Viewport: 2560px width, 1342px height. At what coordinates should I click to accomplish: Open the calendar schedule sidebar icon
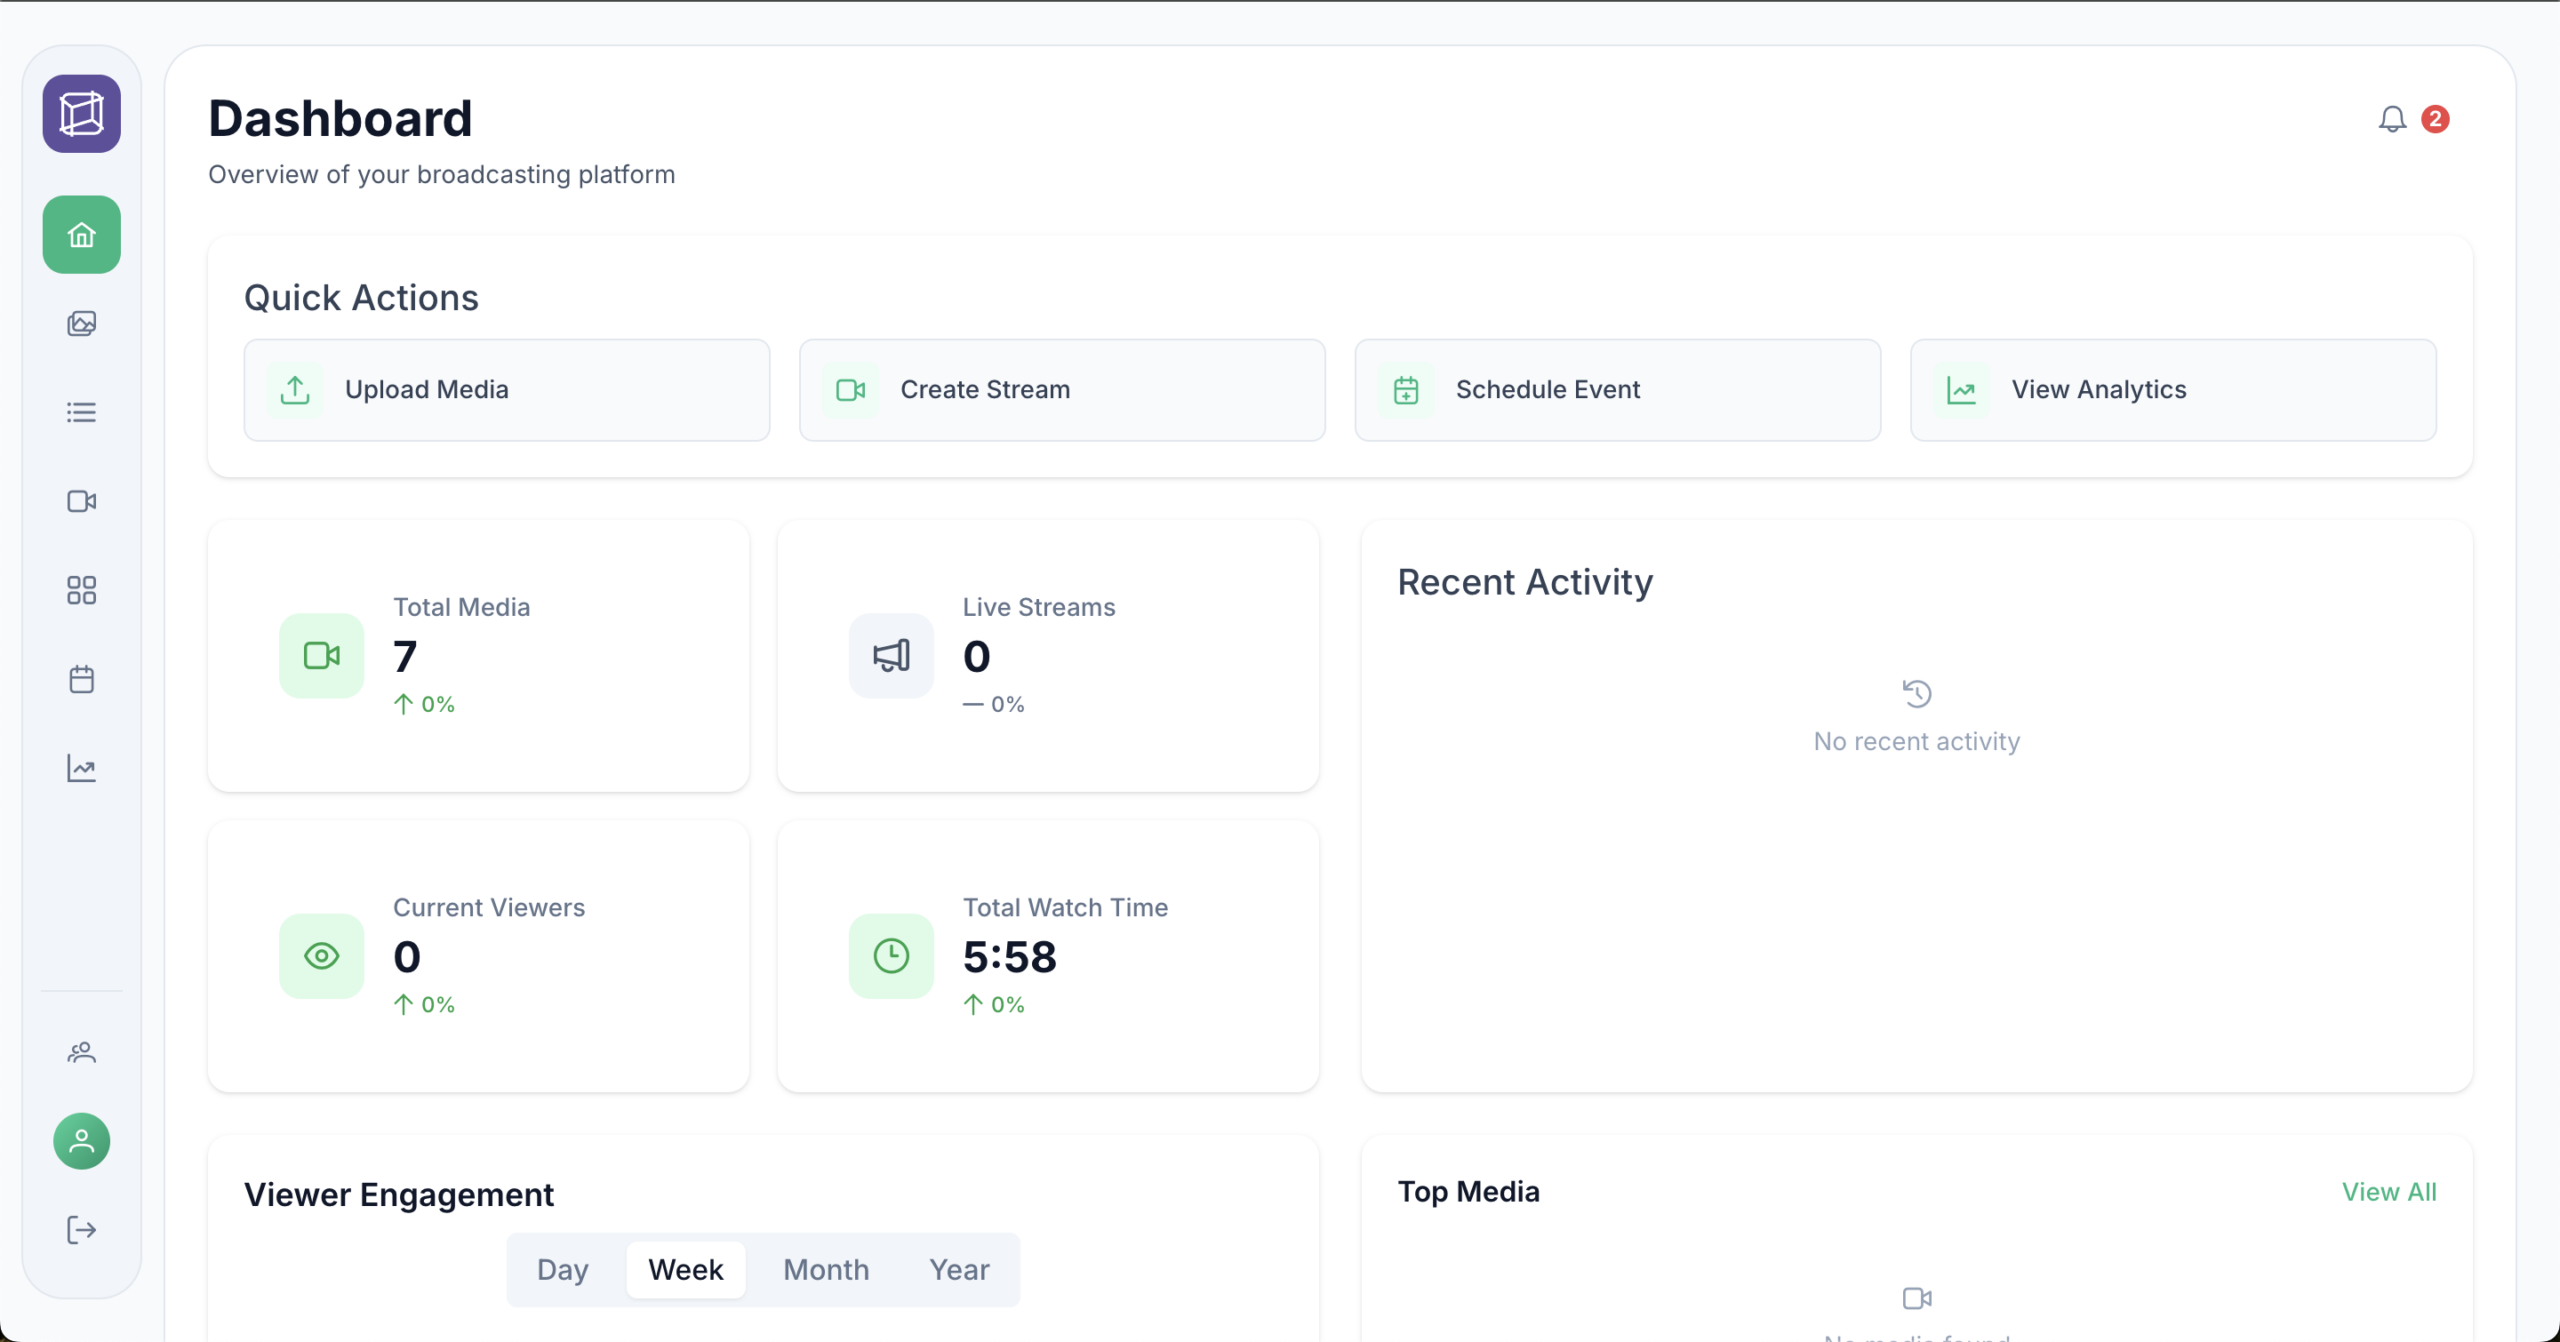(82, 679)
